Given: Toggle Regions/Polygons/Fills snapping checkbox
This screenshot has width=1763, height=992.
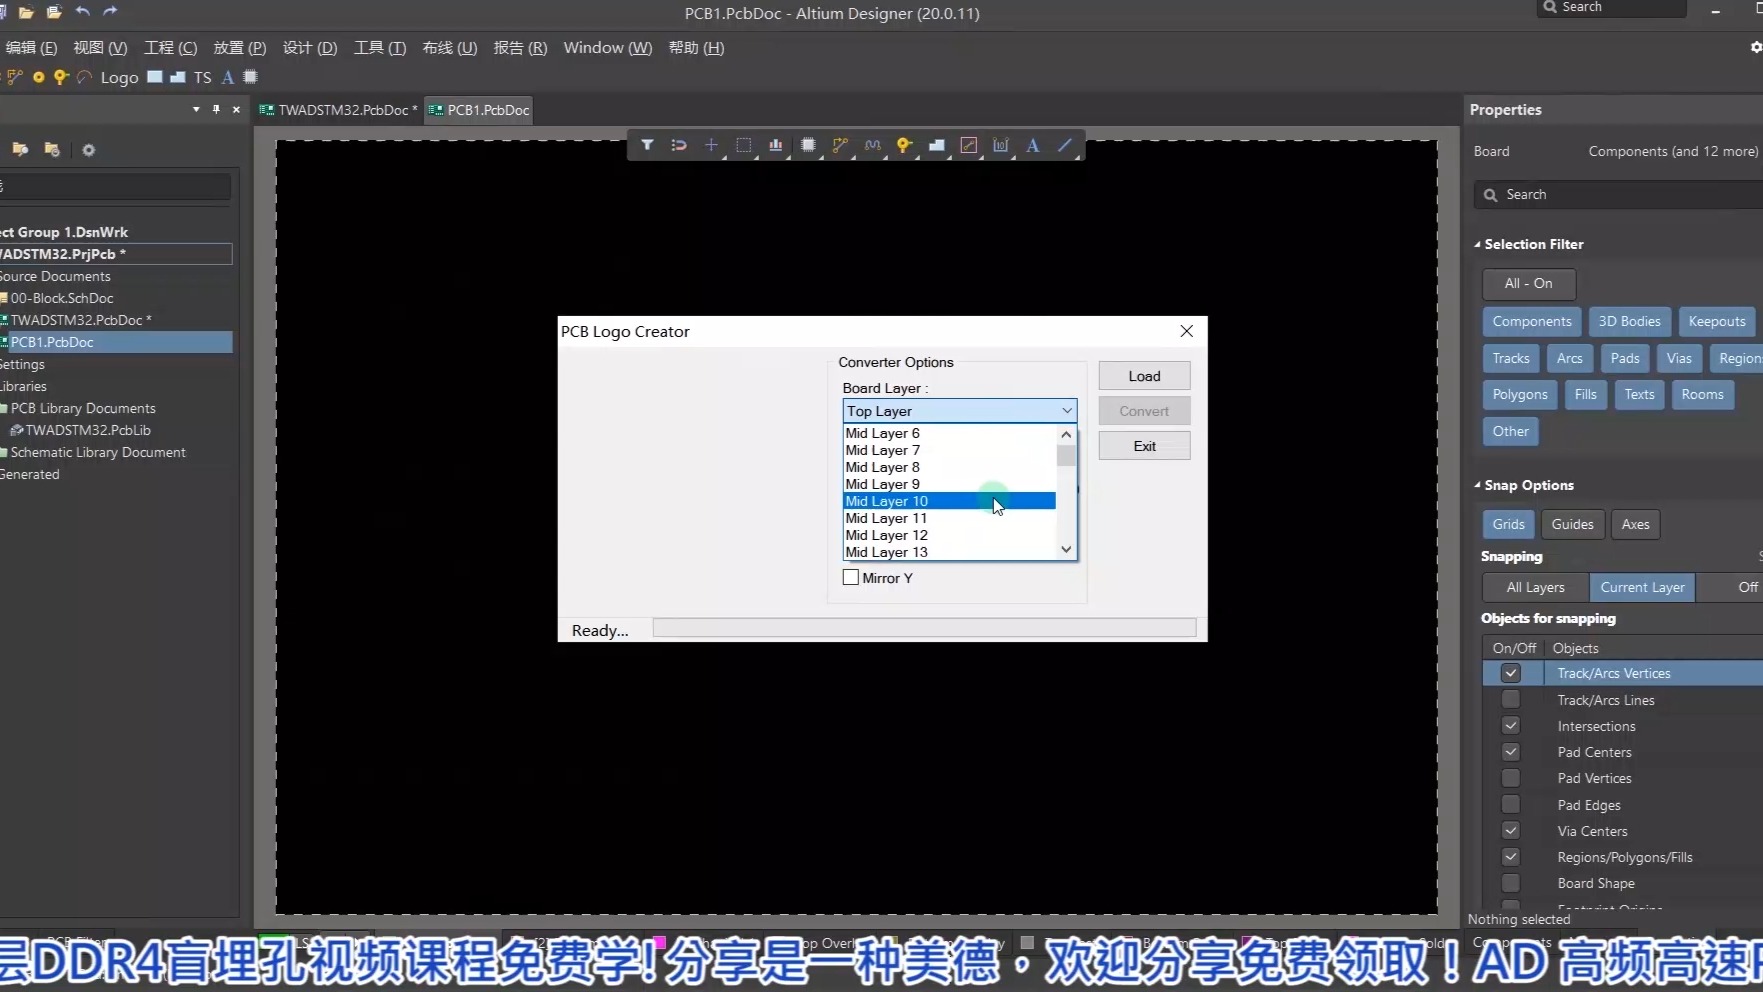Looking at the screenshot, I should coord(1511,857).
